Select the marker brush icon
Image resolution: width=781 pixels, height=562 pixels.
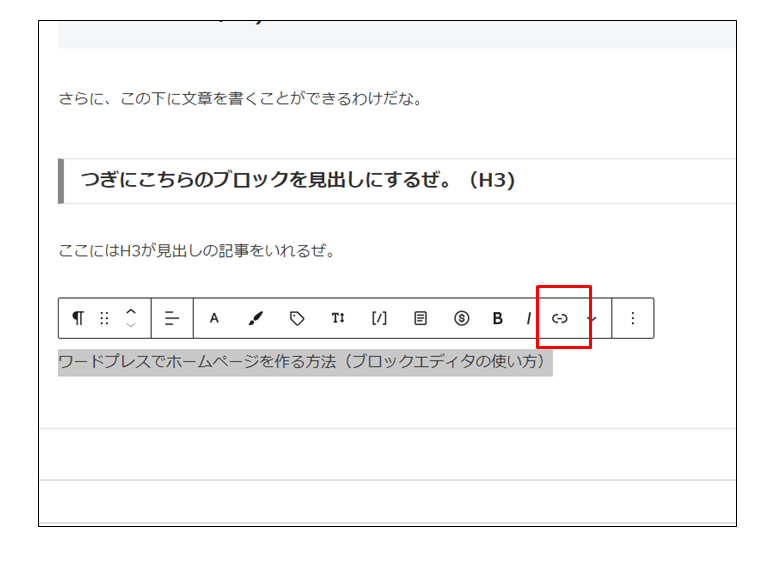[256, 318]
